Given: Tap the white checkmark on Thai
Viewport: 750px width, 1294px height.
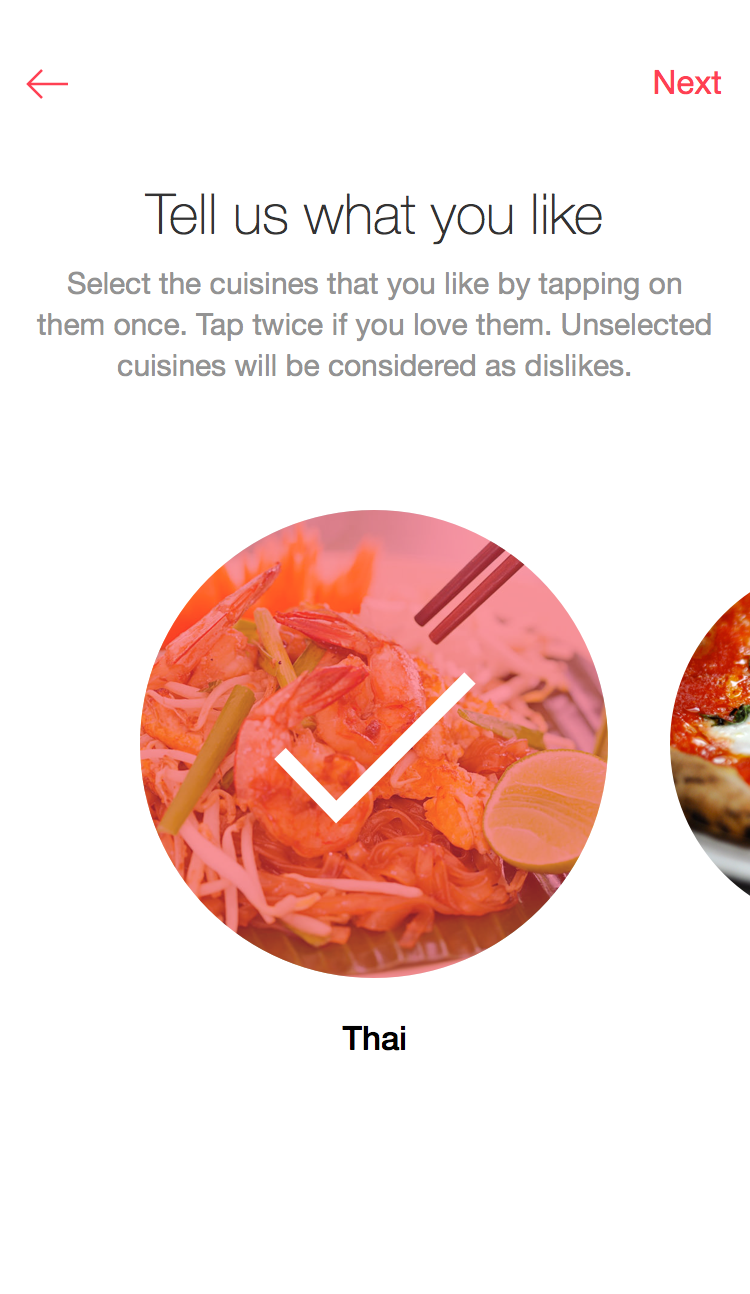Looking at the screenshot, I should [374, 747].
